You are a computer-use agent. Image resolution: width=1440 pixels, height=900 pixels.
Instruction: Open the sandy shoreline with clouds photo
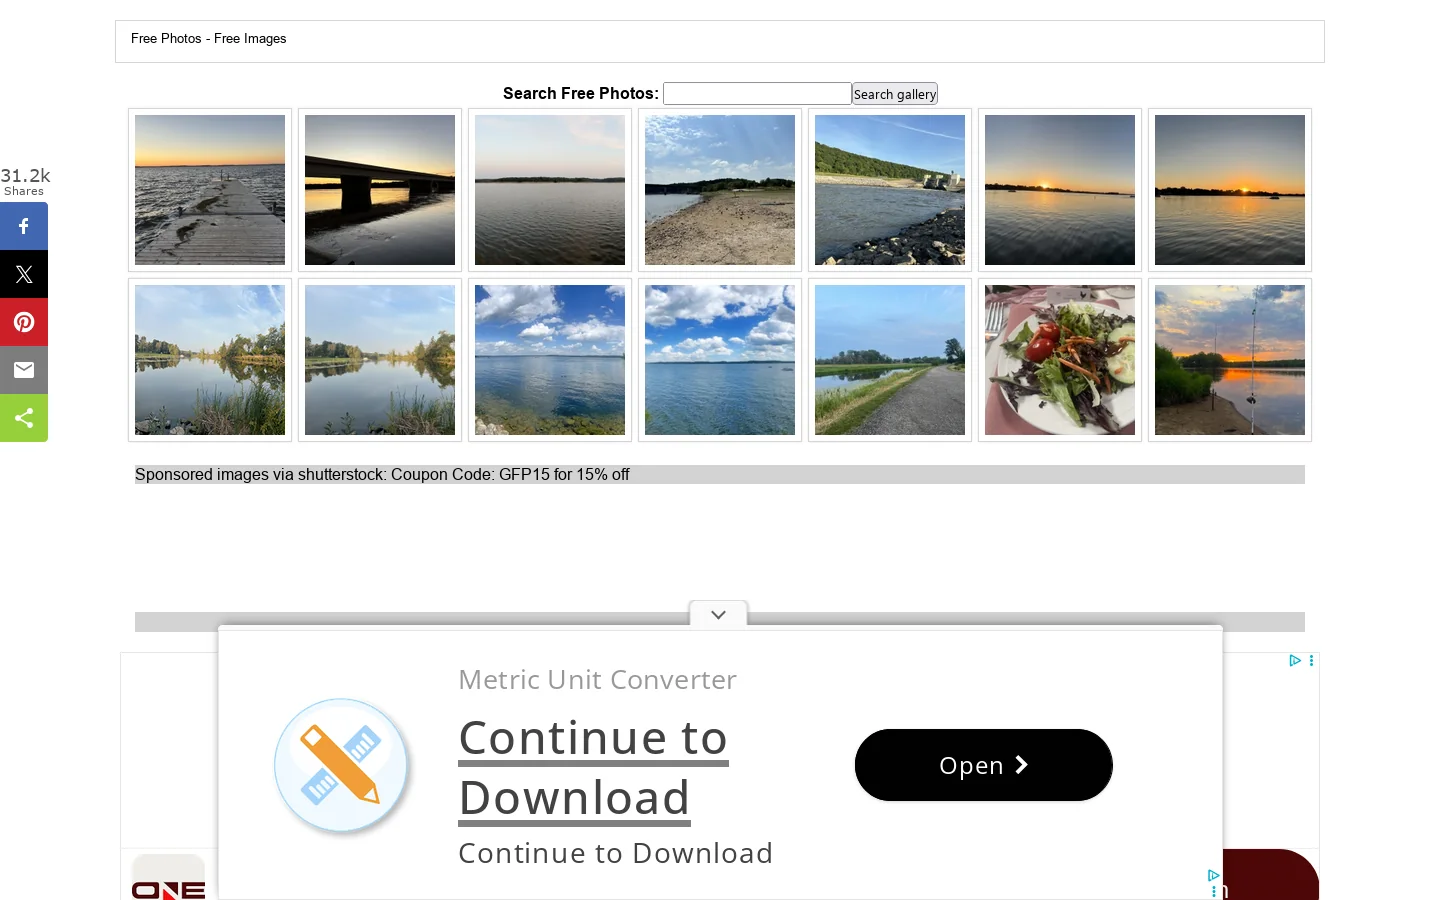click(x=720, y=190)
